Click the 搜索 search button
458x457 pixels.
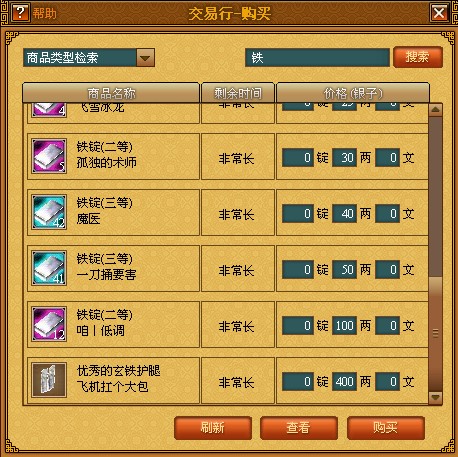(x=418, y=57)
